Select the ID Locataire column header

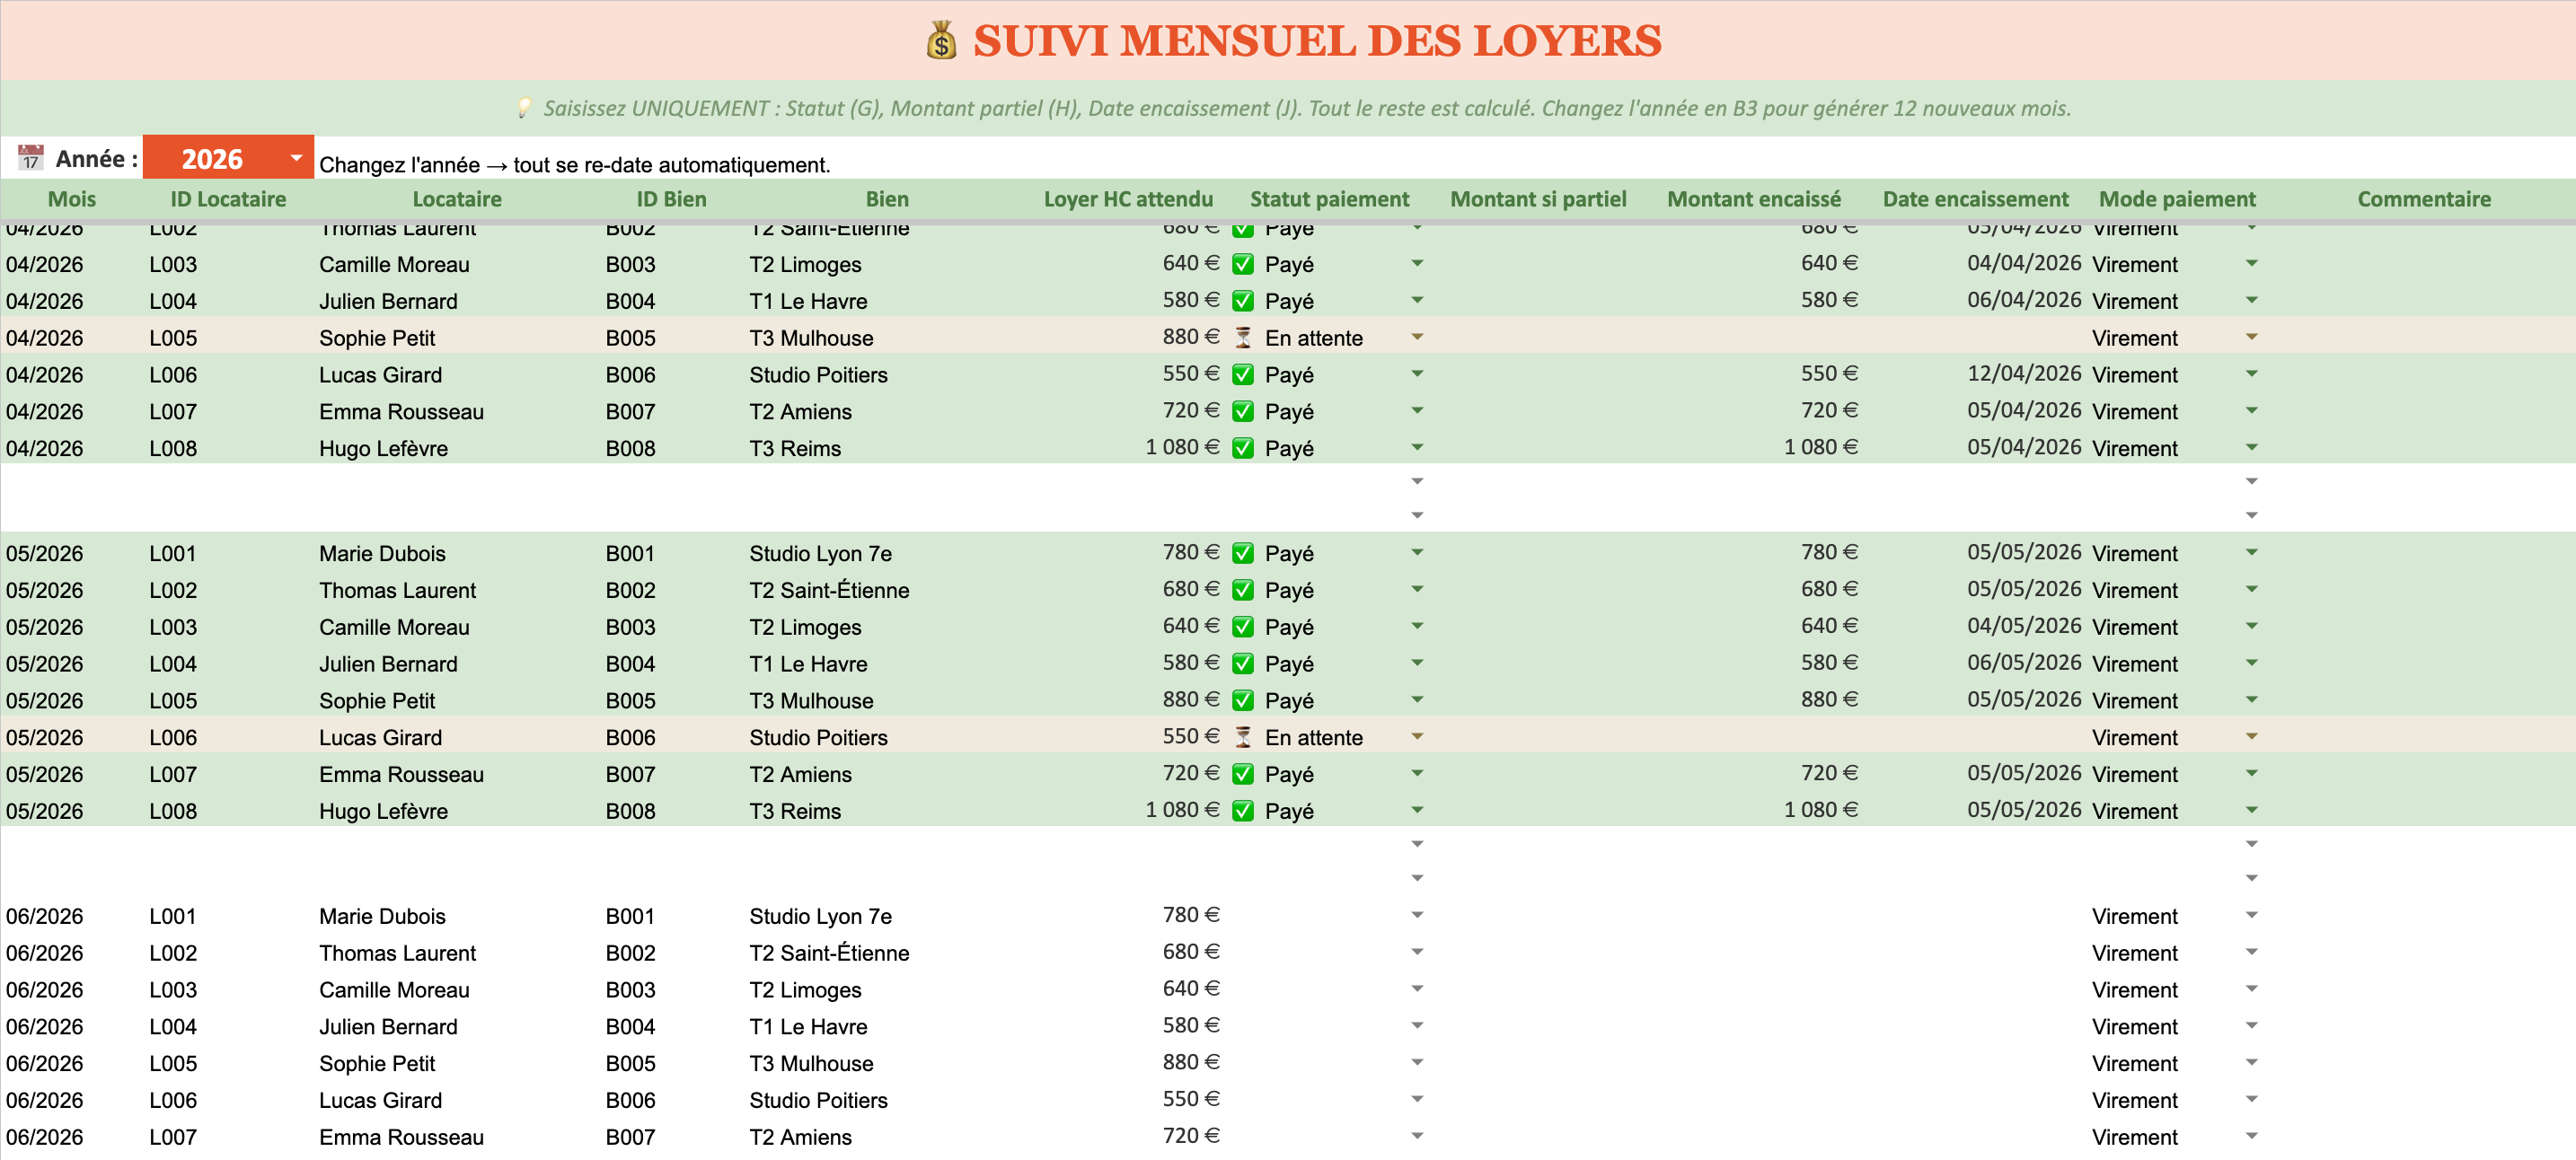(x=228, y=199)
